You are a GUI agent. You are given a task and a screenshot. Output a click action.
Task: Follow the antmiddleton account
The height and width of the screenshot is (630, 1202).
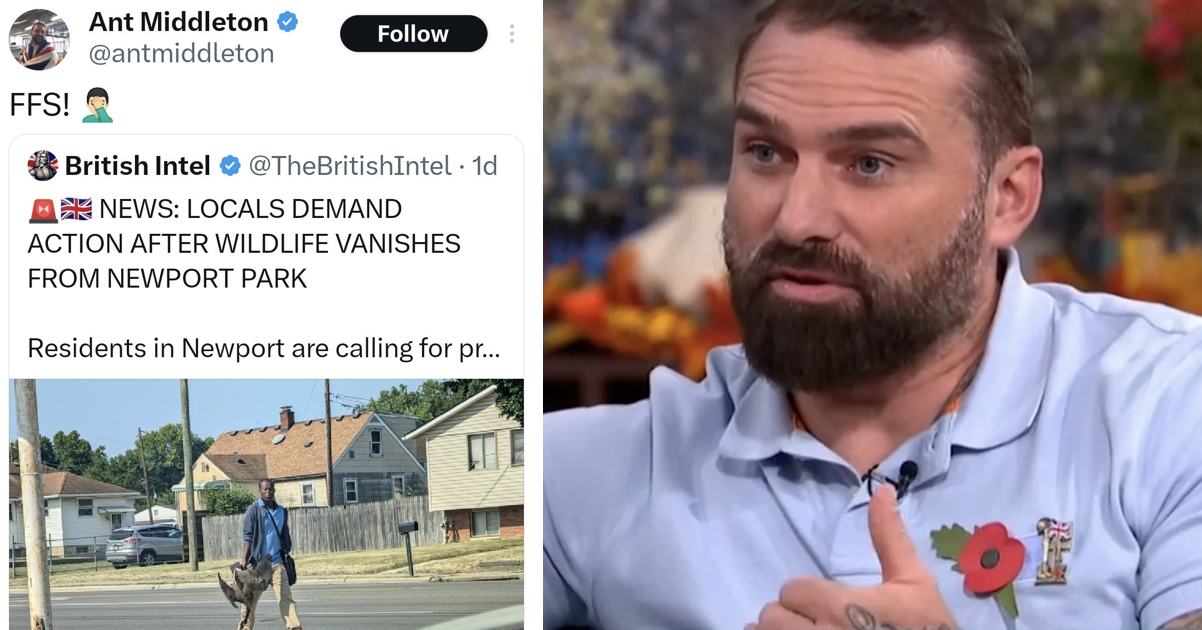tap(413, 34)
